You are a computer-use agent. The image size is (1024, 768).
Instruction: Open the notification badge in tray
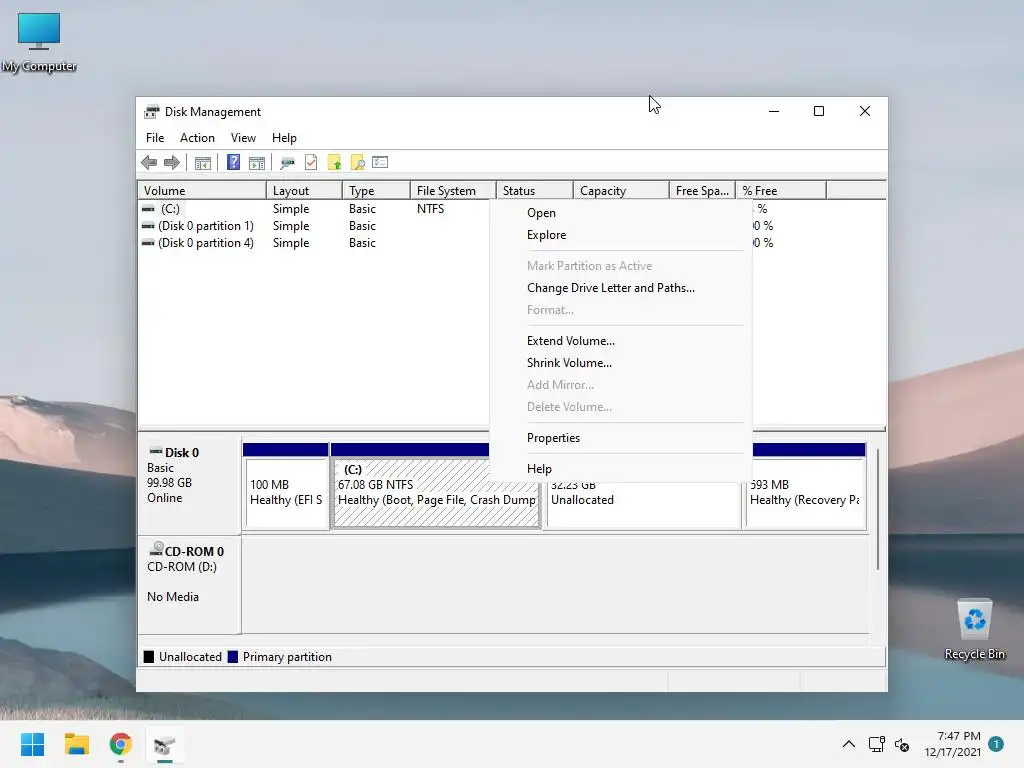coord(995,744)
